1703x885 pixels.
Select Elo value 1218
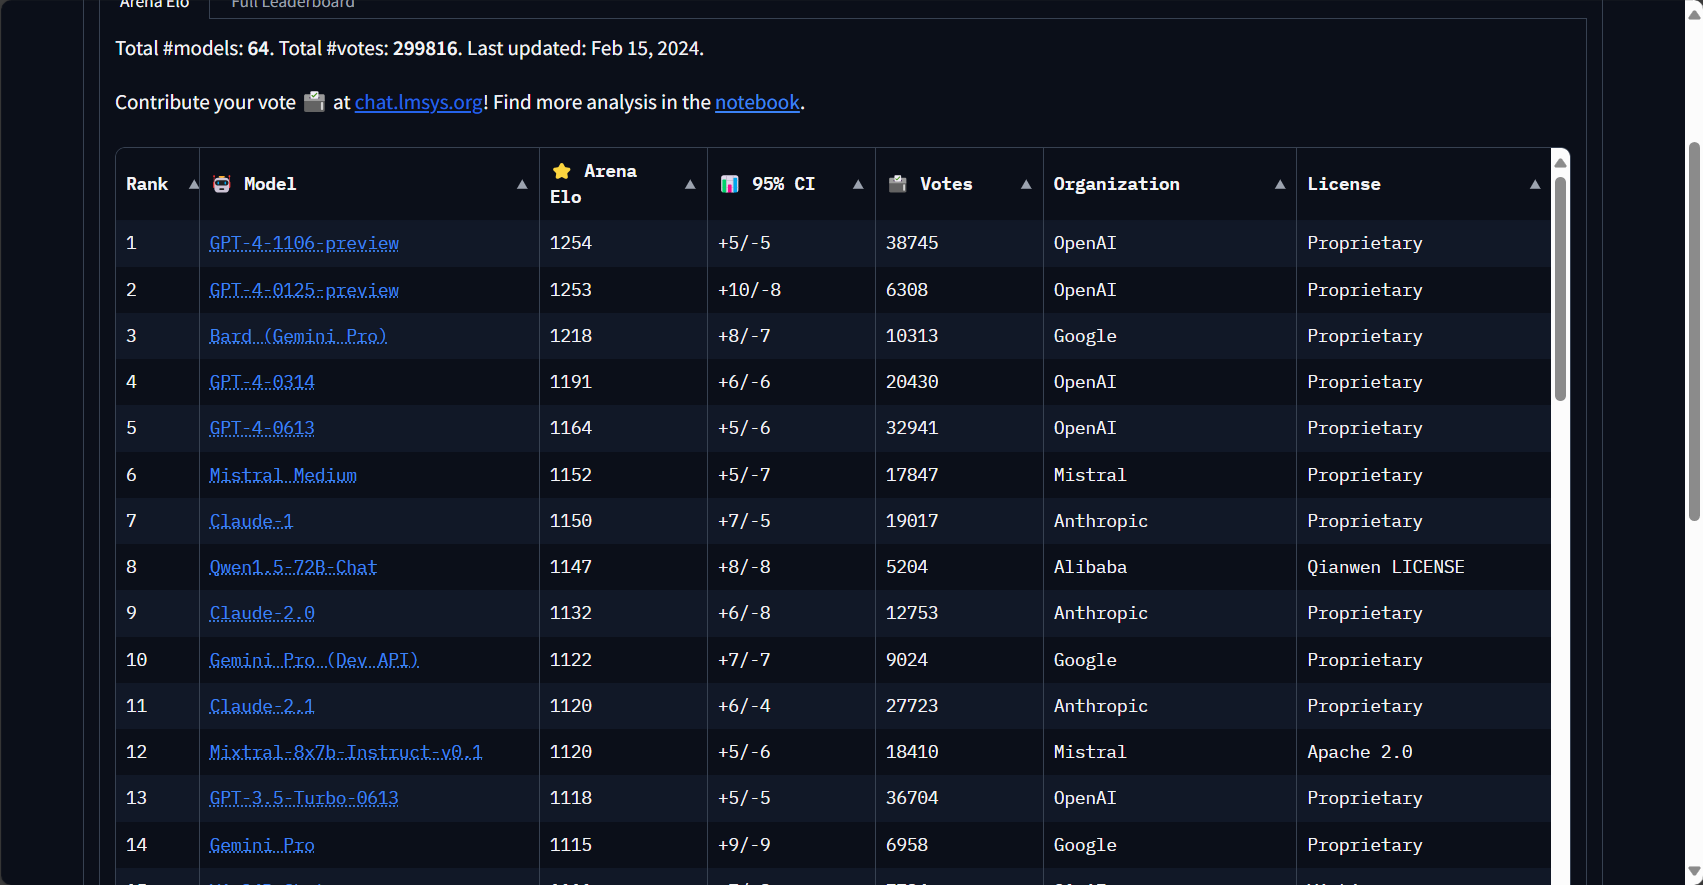point(571,336)
